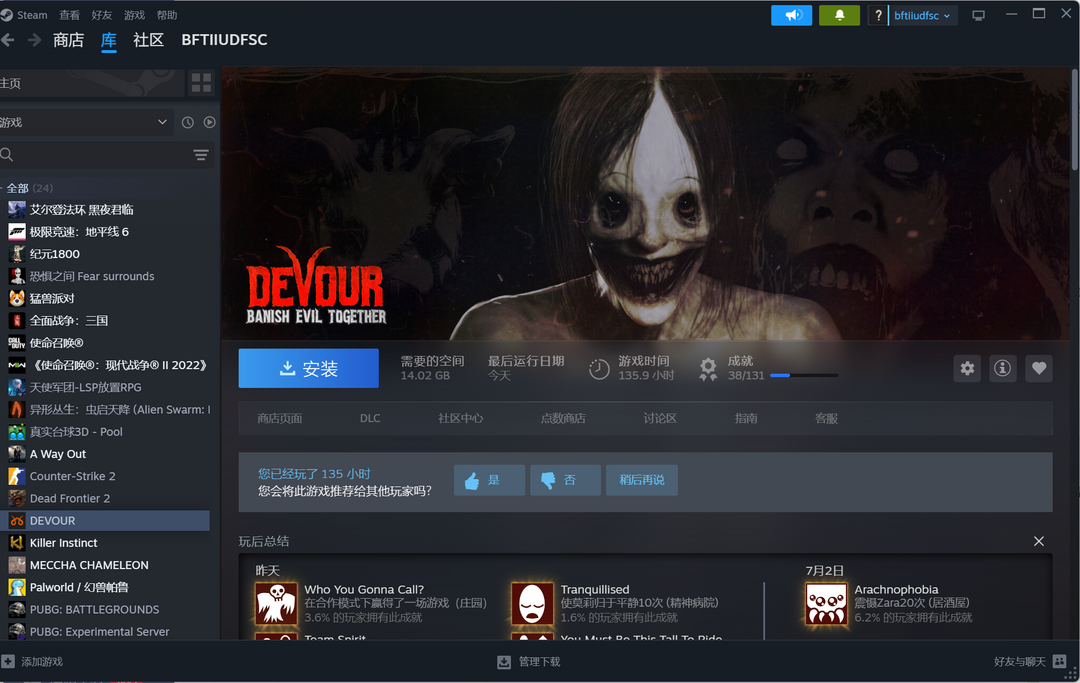Select Palworld game icon in list

17,587
